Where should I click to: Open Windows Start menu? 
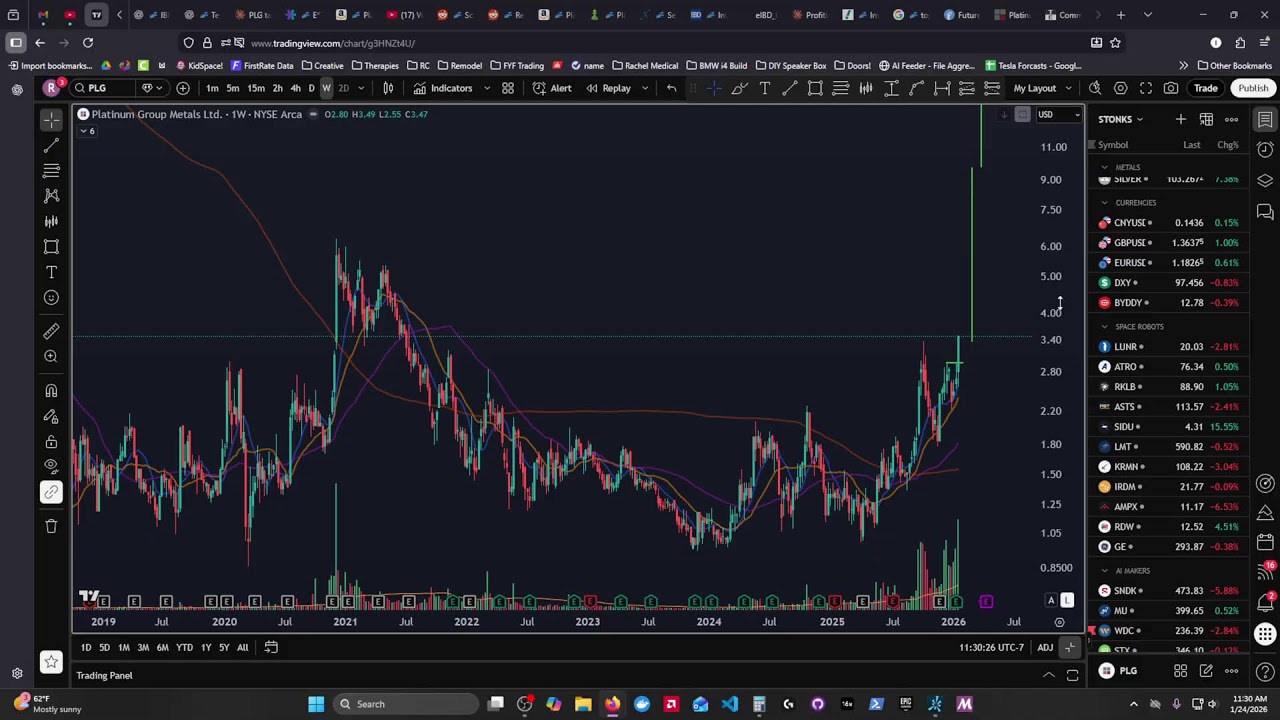pyautogui.click(x=316, y=704)
